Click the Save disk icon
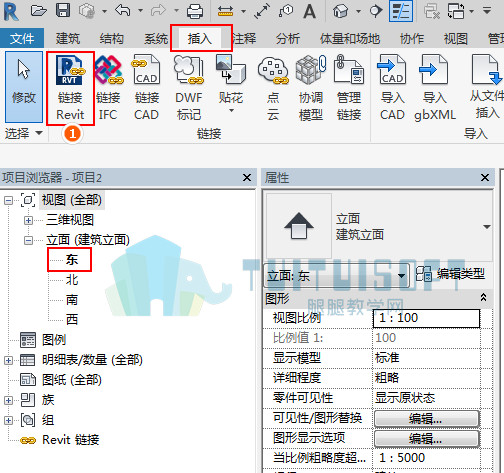The height and width of the screenshot is (473, 504). [63, 11]
